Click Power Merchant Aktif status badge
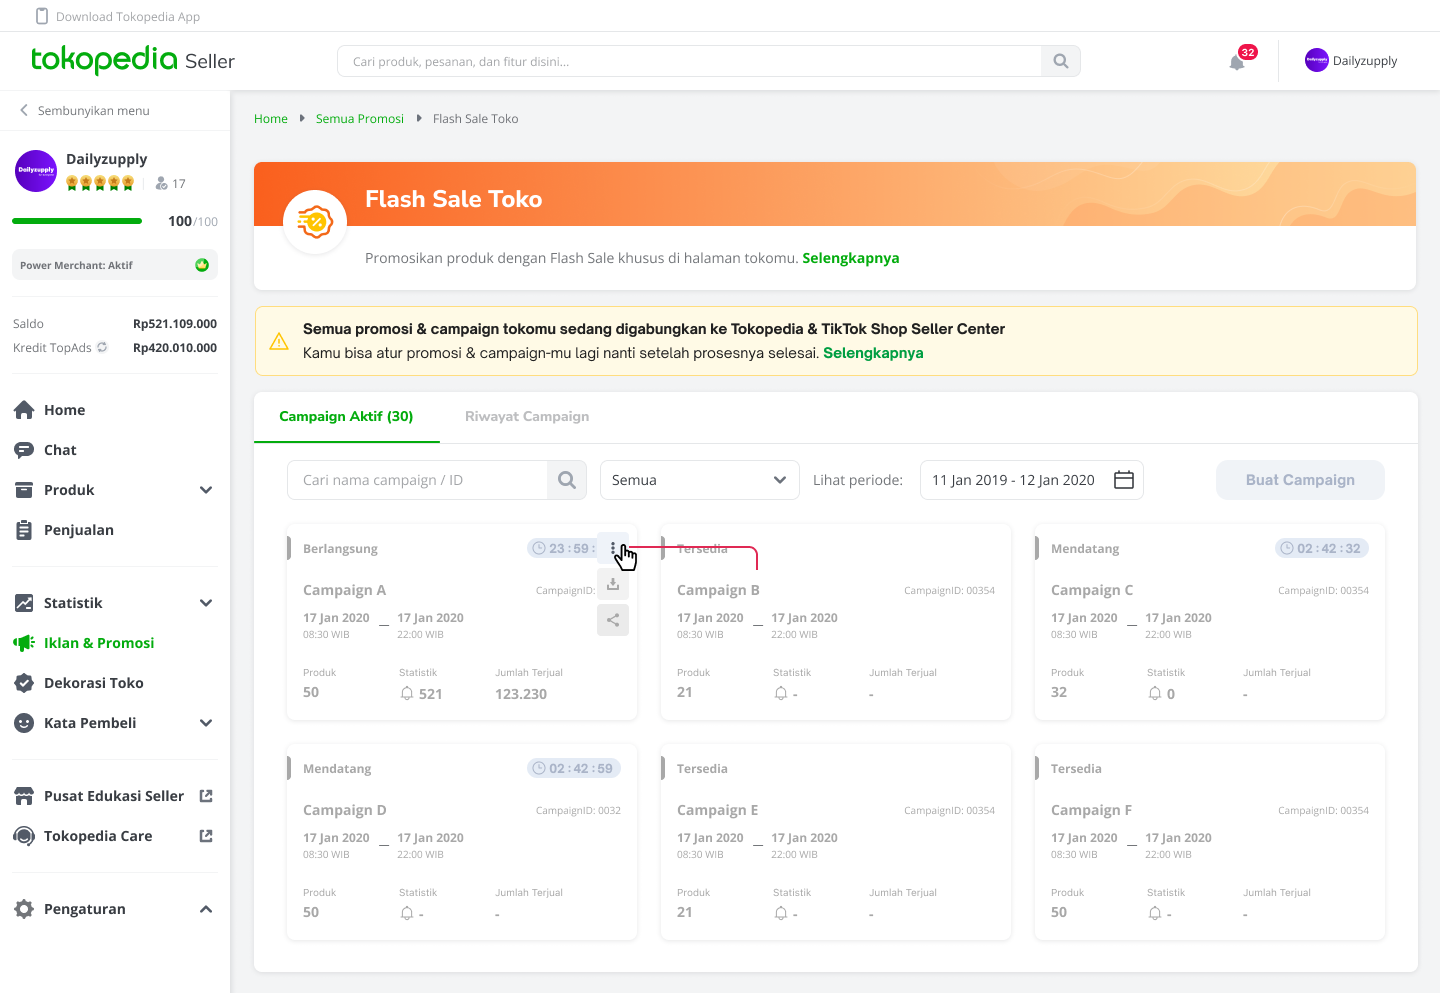The width and height of the screenshot is (1440, 993). tap(114, 265)
